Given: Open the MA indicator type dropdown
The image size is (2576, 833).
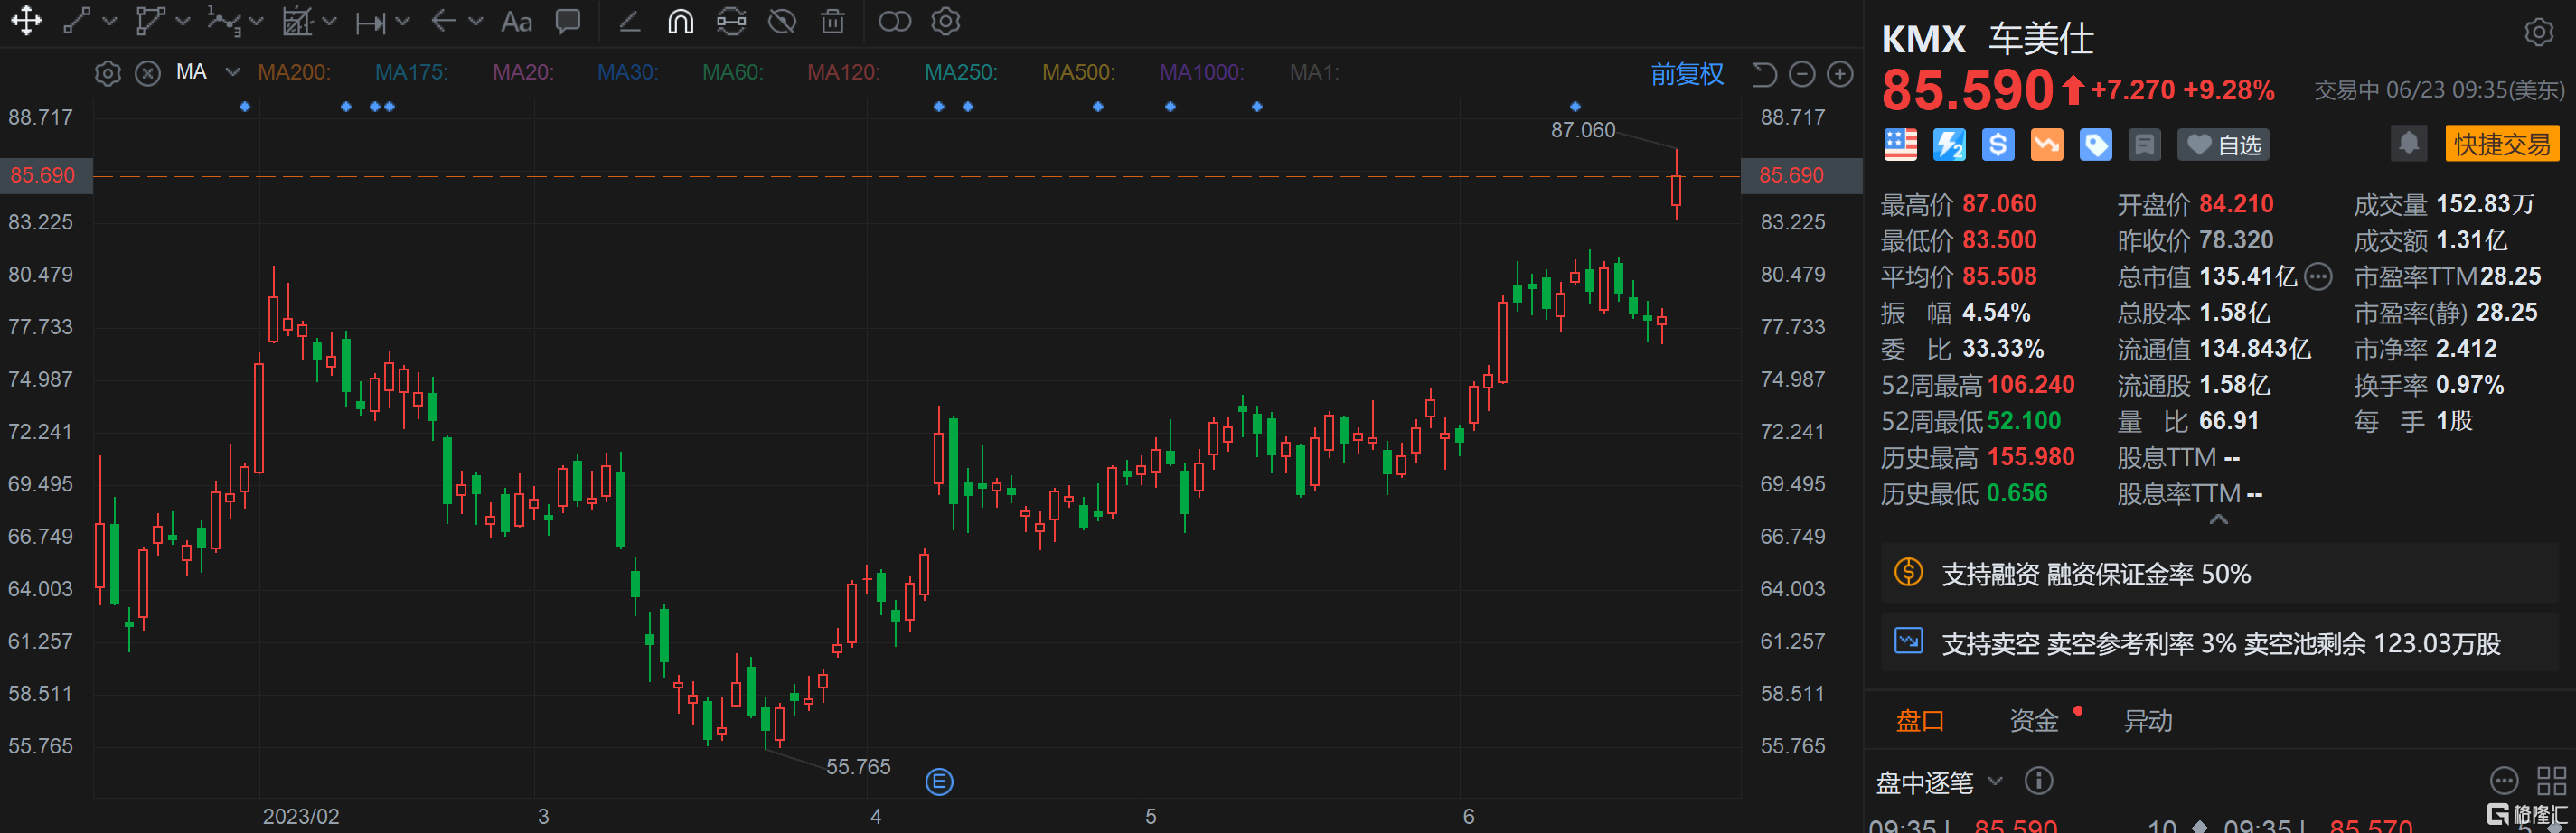Looking at the screenshot, I should 233,72.
